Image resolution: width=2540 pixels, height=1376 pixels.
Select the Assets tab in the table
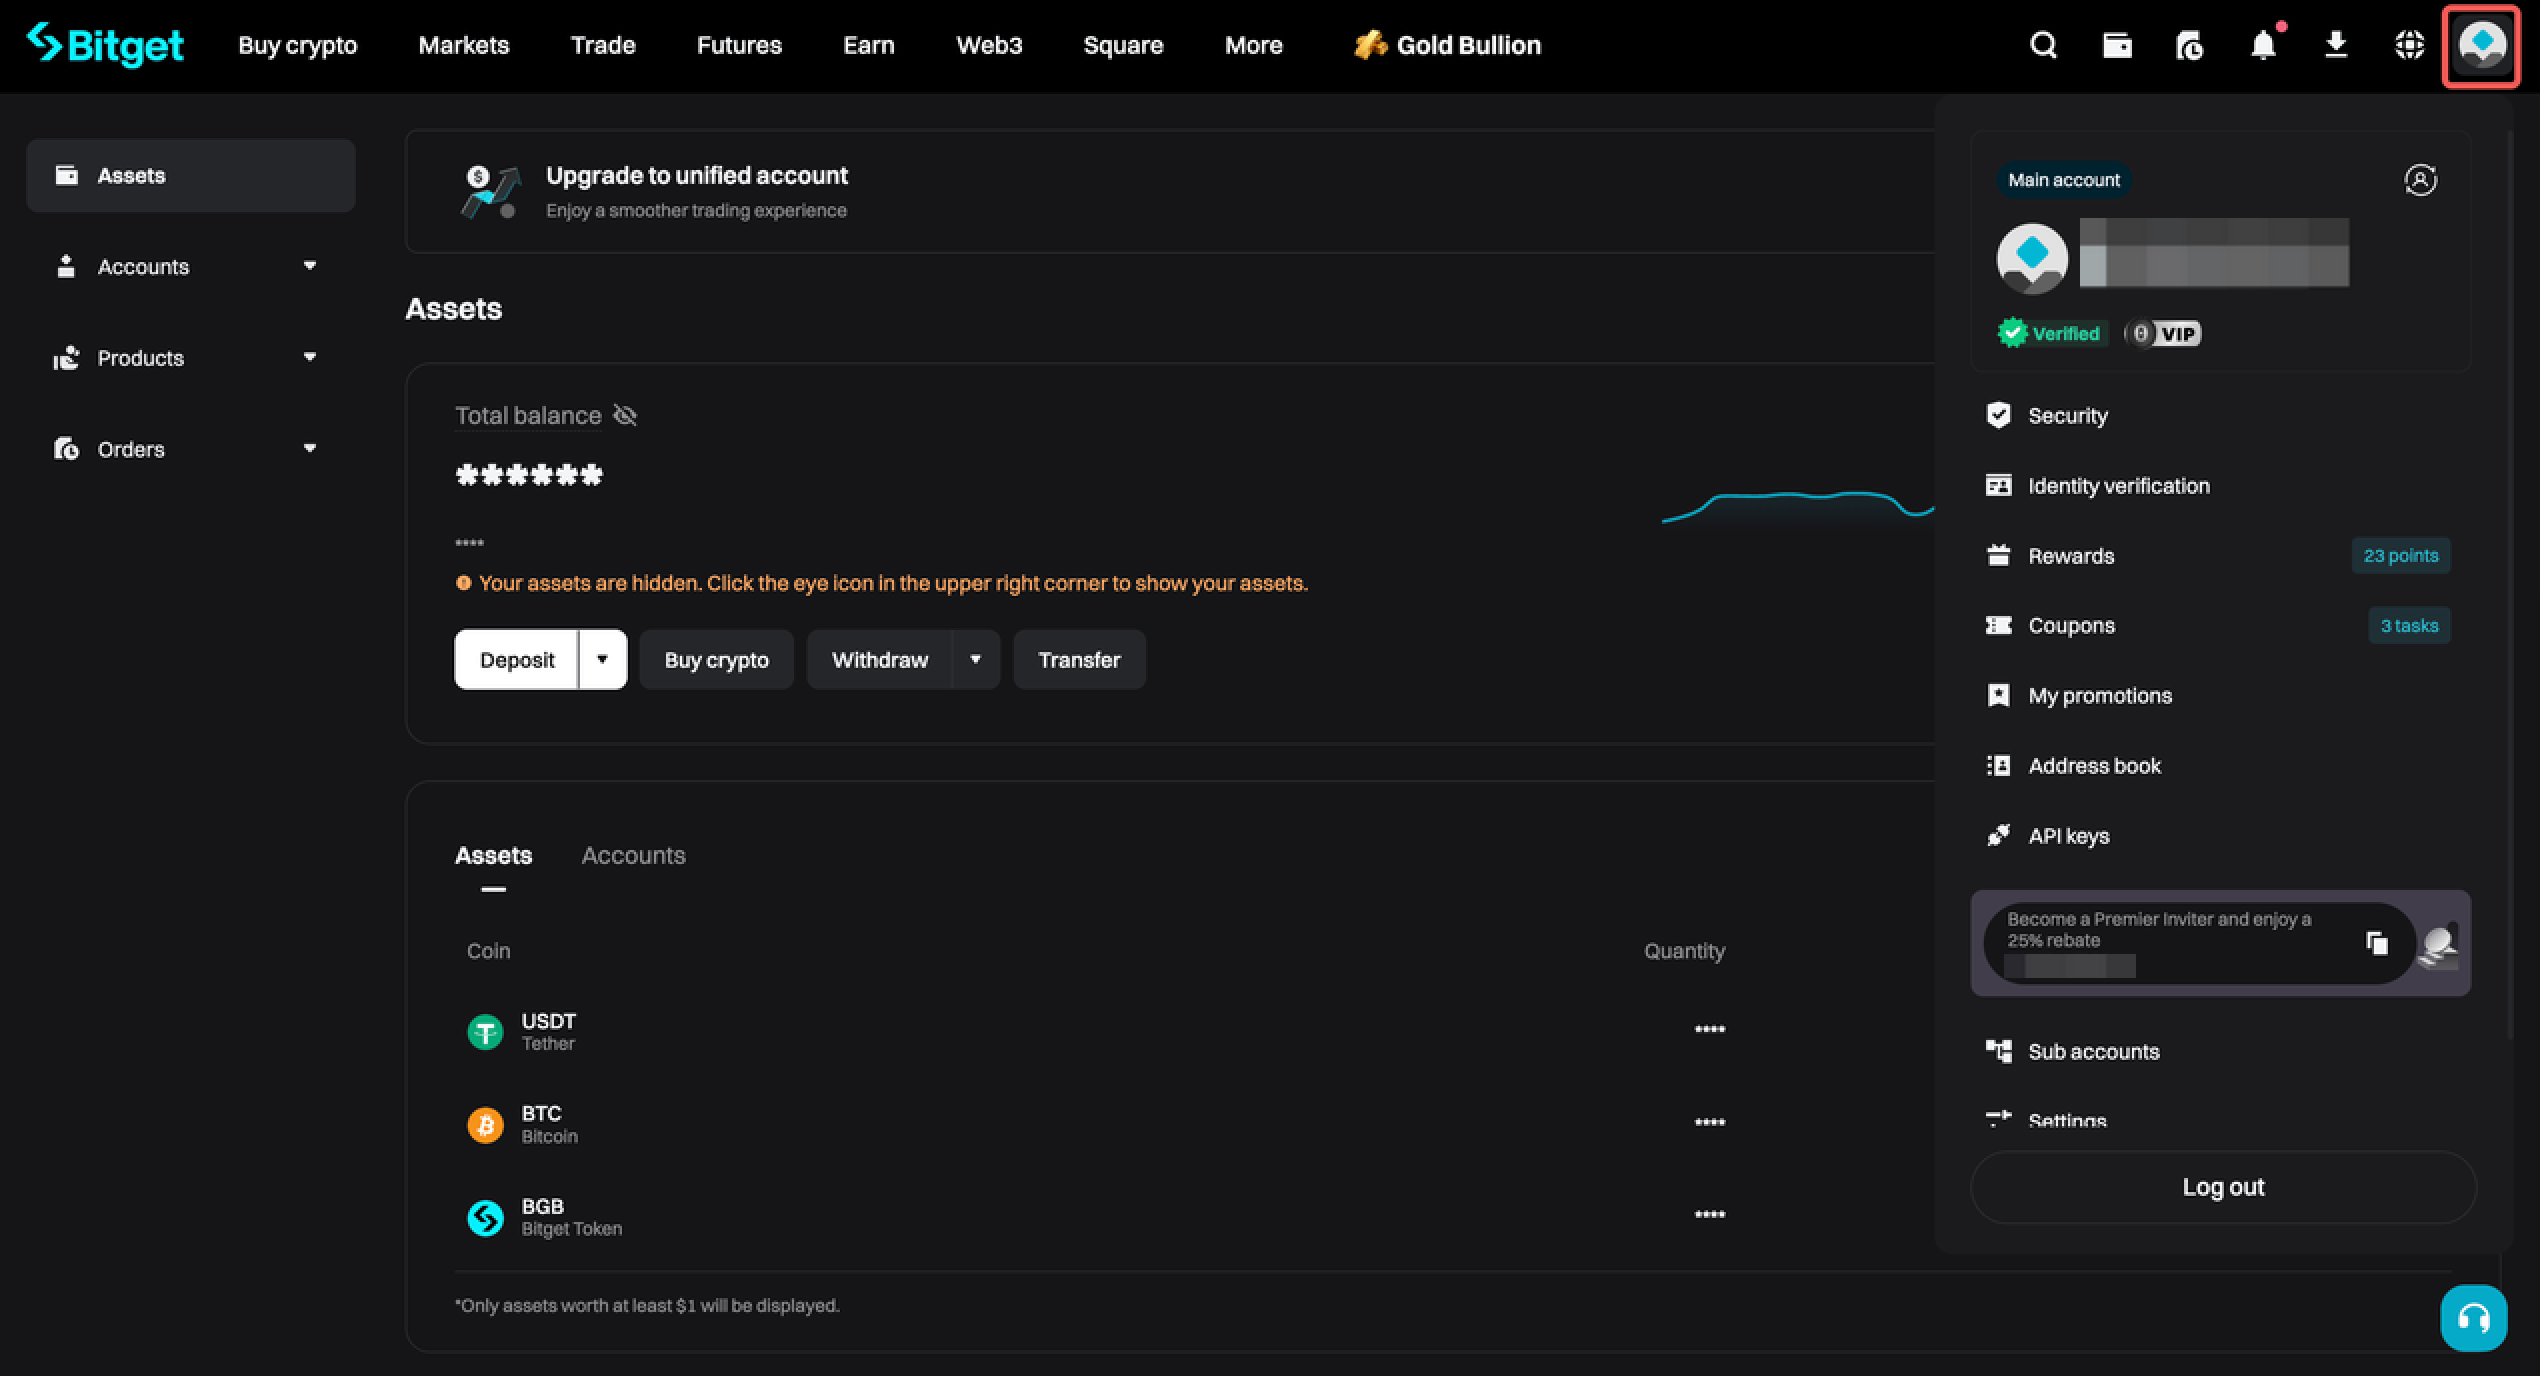click(x=493, y=855)
